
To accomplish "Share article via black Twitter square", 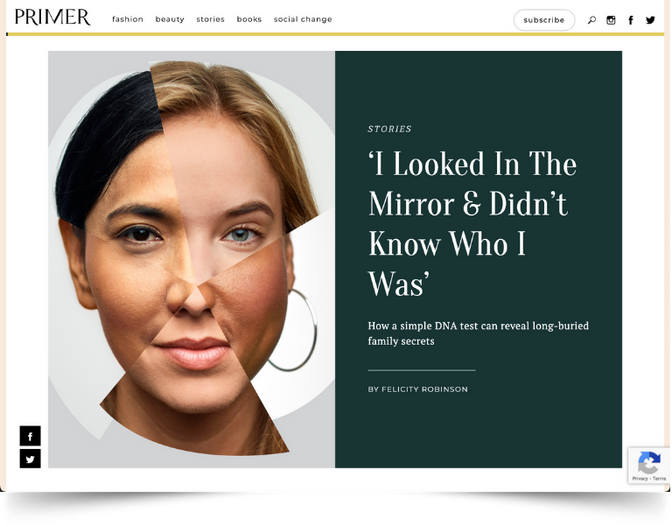I will [x=30, y=459].
